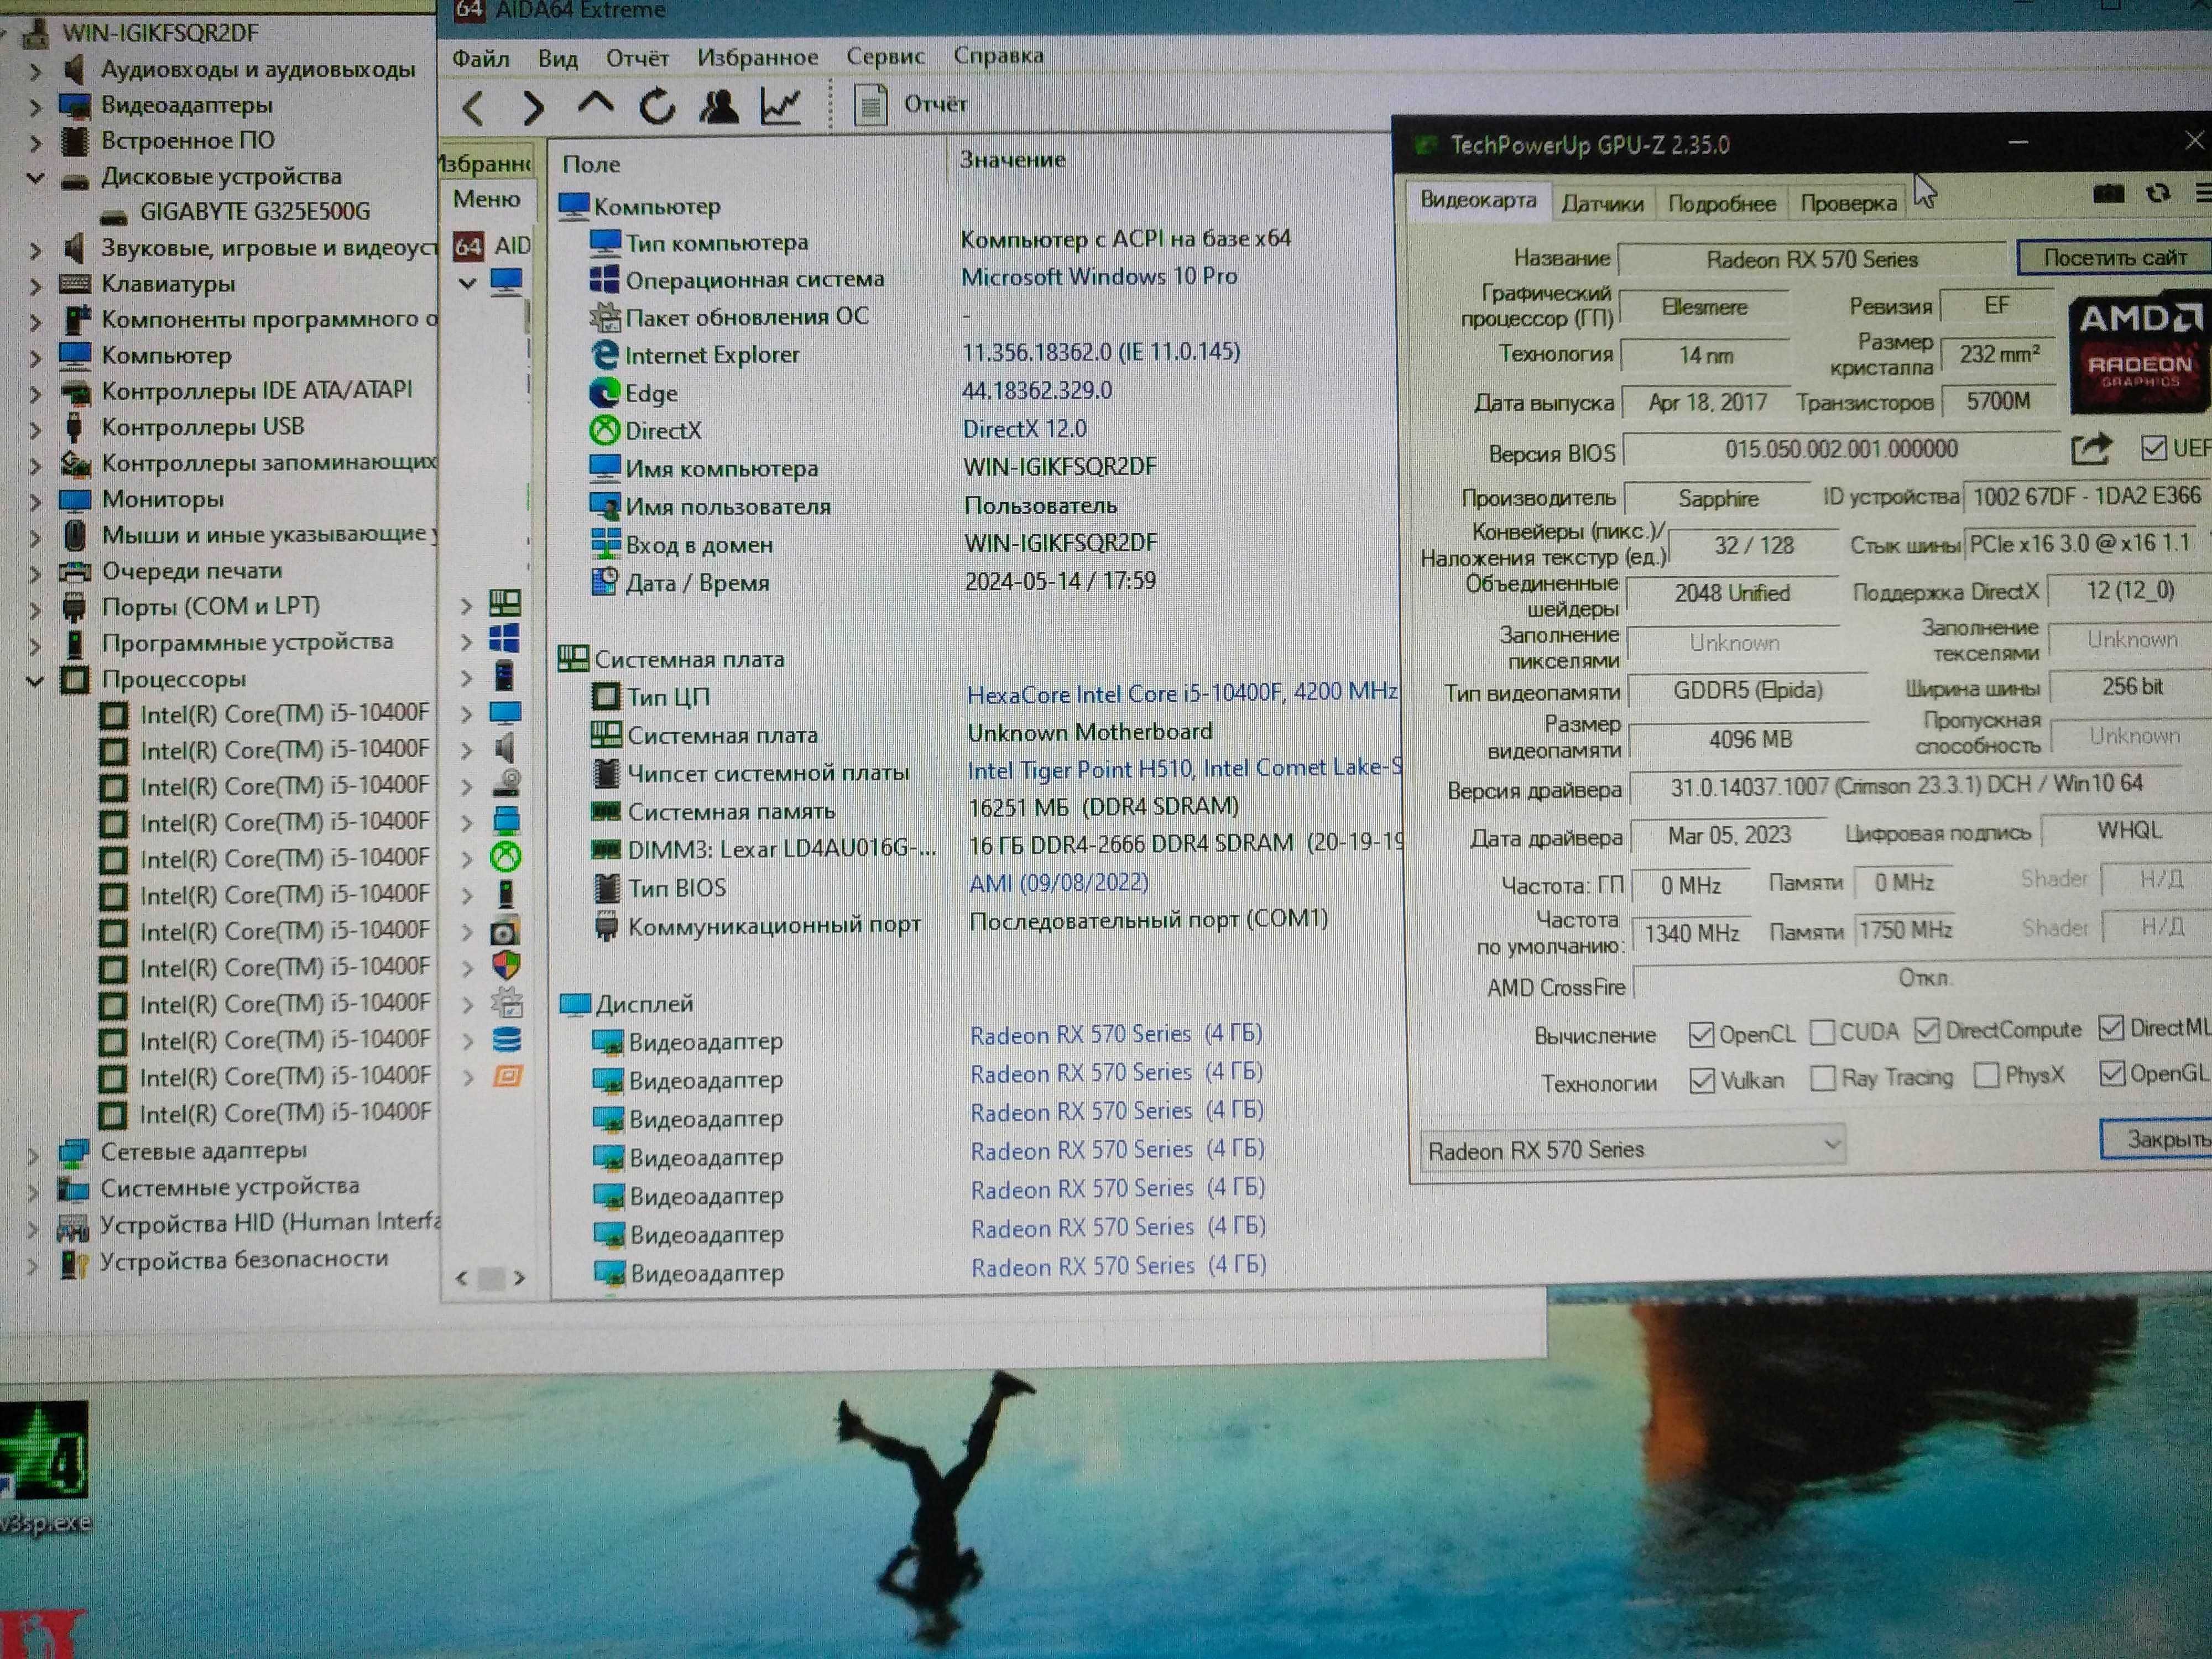Click the Дисплей category icon
The image size is (2212, 1659).
click(574, 1004)
